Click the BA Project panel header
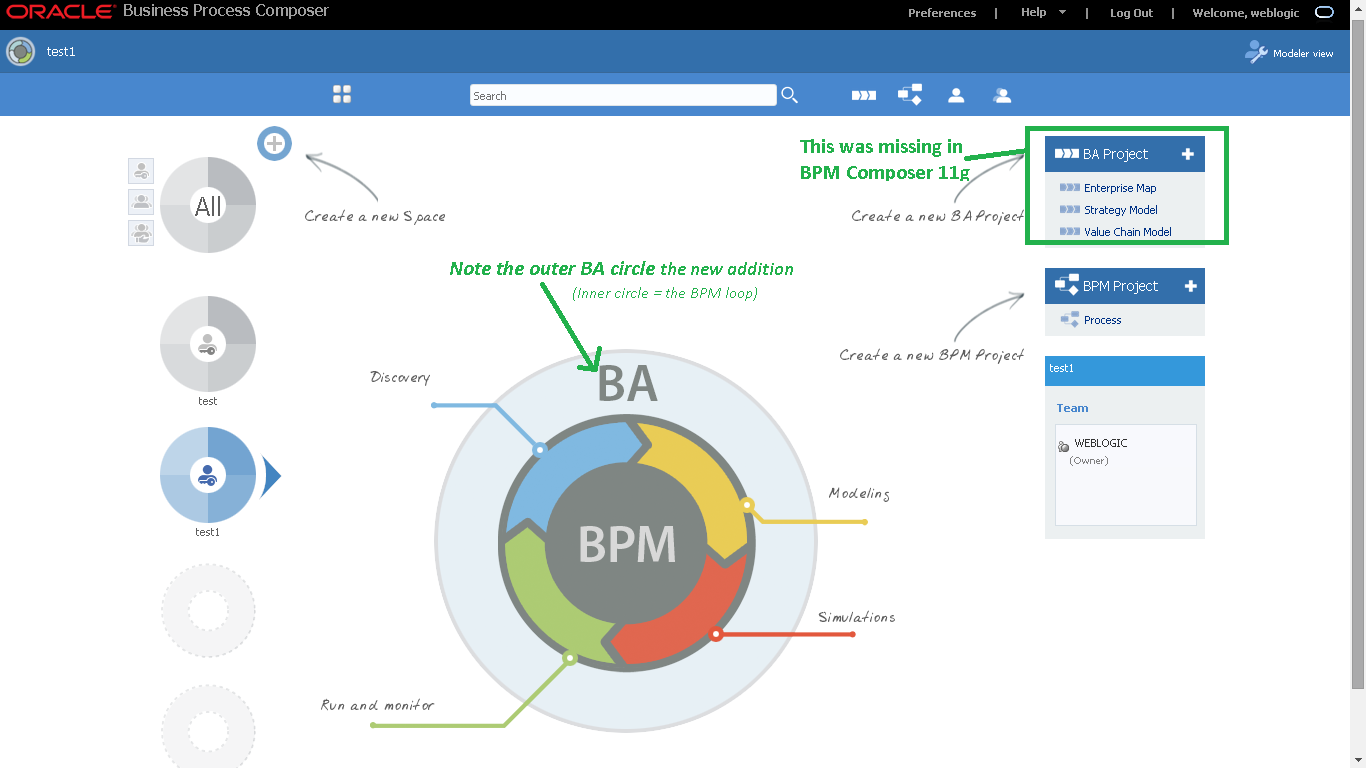Viewport: 1366px width, 768px height. [x=1125, y=154]
